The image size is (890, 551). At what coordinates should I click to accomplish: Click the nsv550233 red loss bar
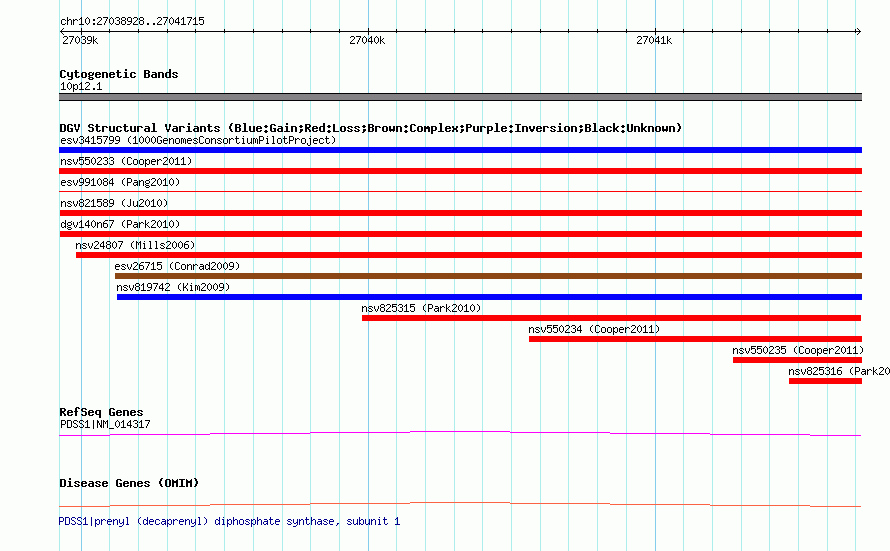460,171
